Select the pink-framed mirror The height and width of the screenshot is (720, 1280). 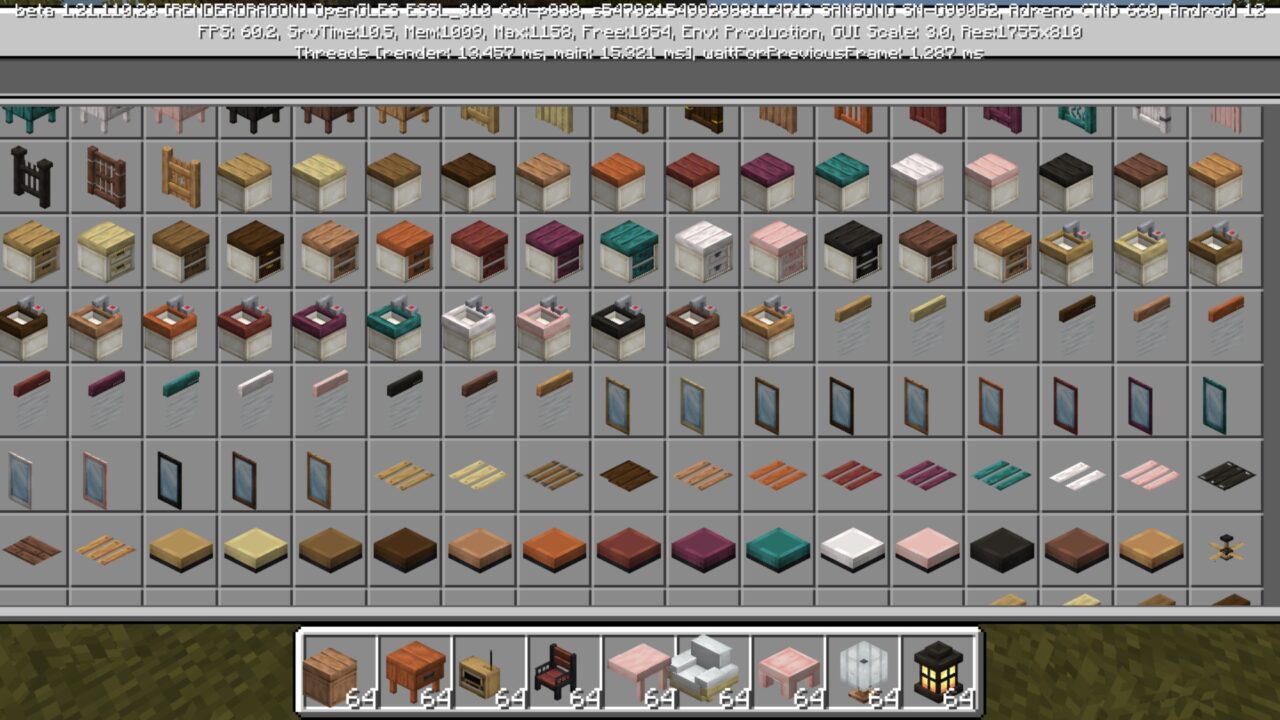click(95, 479)
